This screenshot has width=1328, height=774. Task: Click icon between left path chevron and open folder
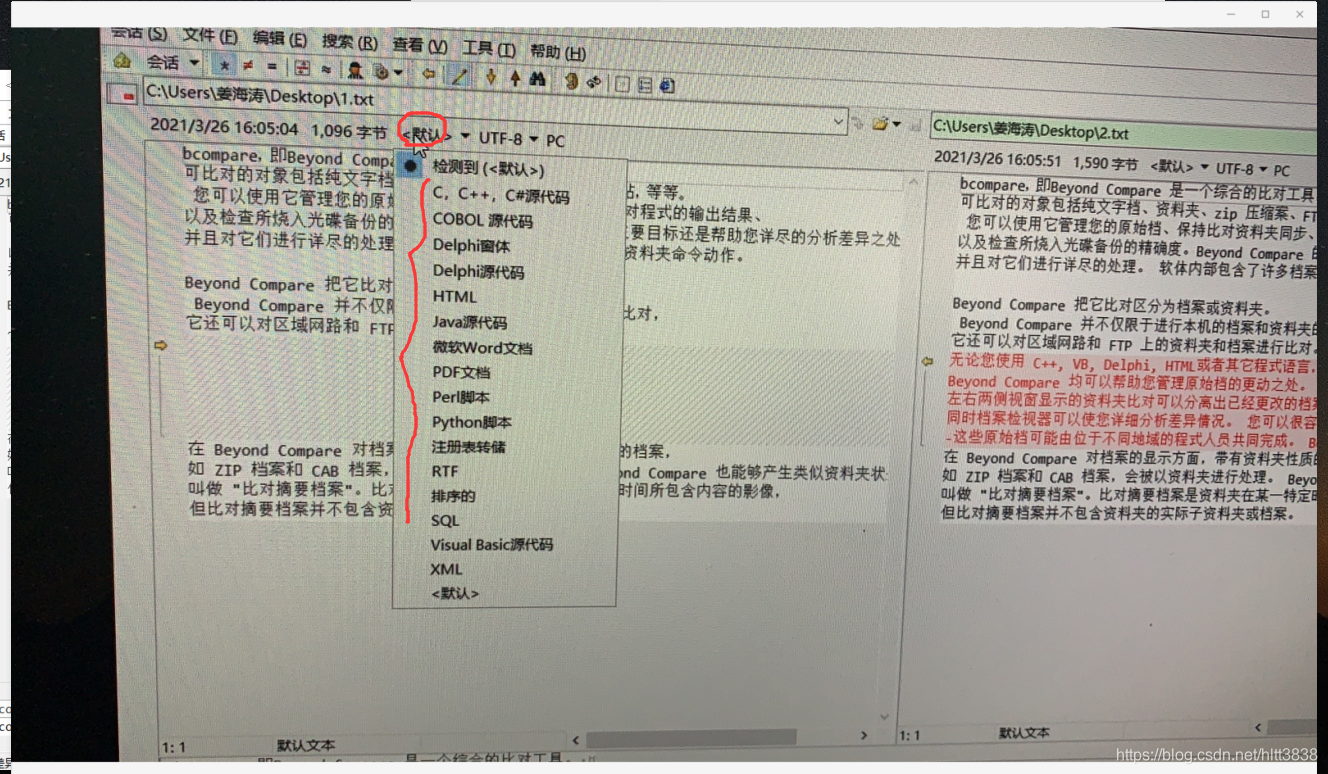857,123
